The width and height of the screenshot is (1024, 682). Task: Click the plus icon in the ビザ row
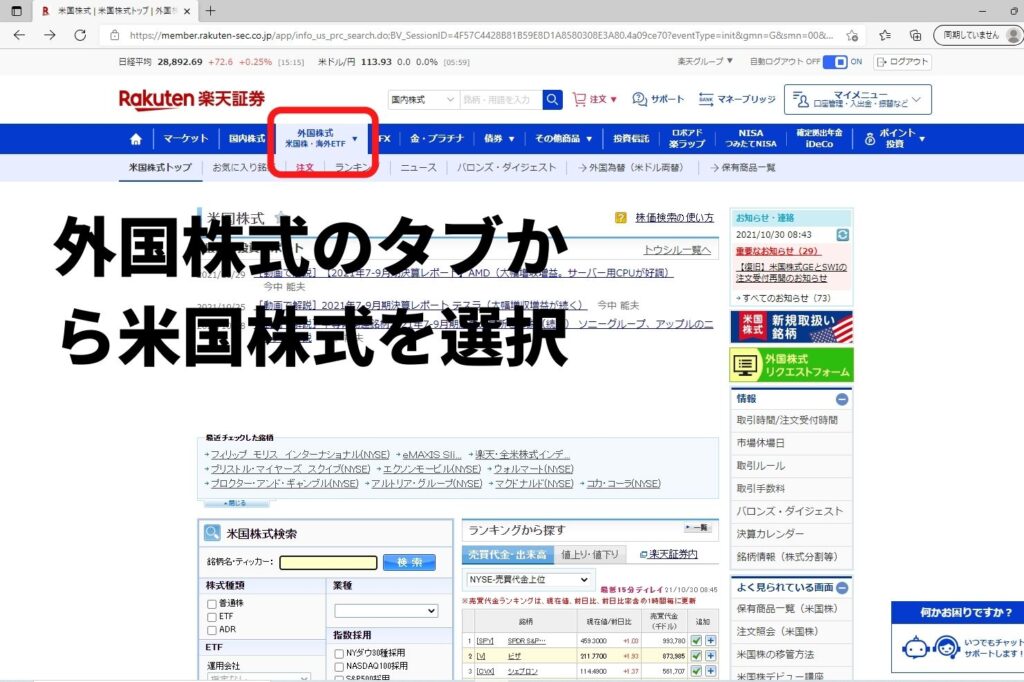pyautogui.click(x=710, y=656)
